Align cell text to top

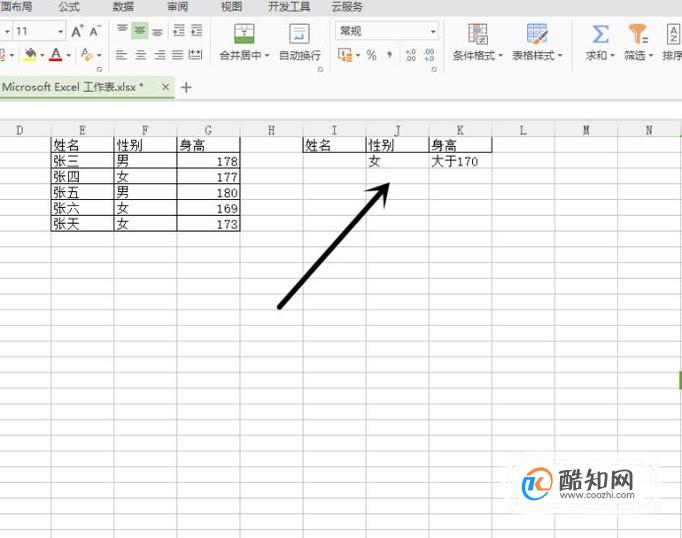(122, 30)
